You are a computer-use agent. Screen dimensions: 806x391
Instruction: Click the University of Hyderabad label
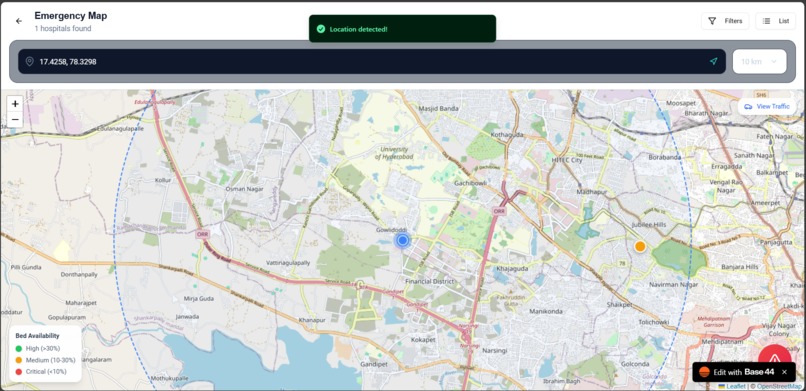(x=395, y=153)
